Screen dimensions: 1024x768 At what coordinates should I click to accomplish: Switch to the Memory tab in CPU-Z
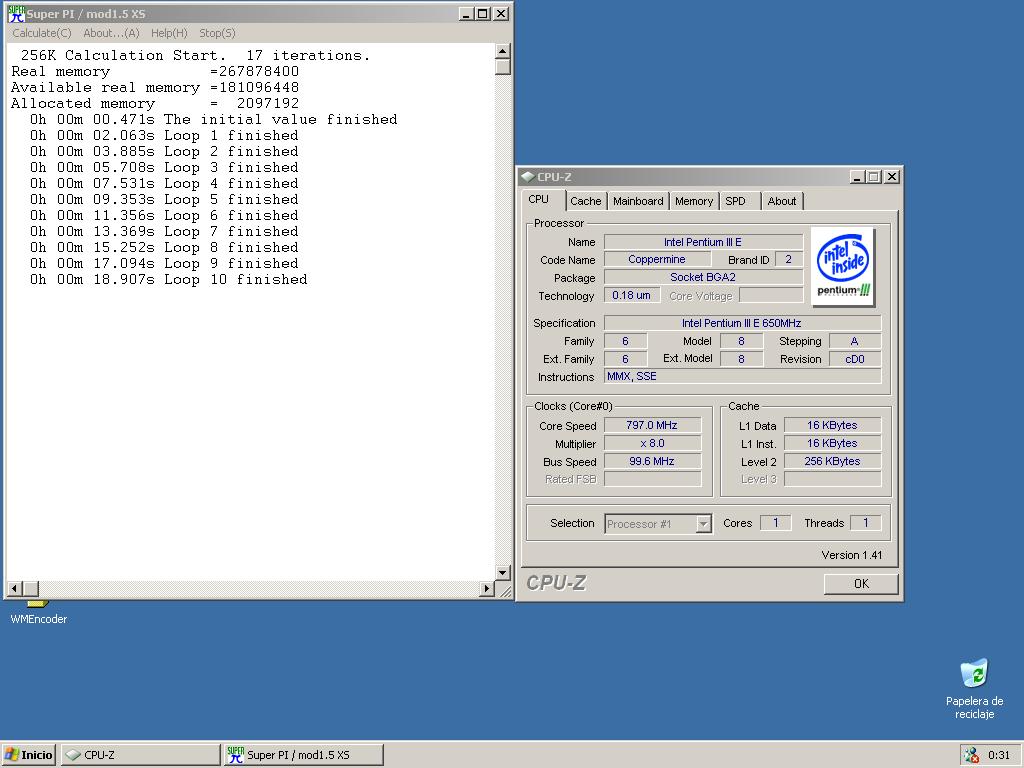(x=694, y=201)
